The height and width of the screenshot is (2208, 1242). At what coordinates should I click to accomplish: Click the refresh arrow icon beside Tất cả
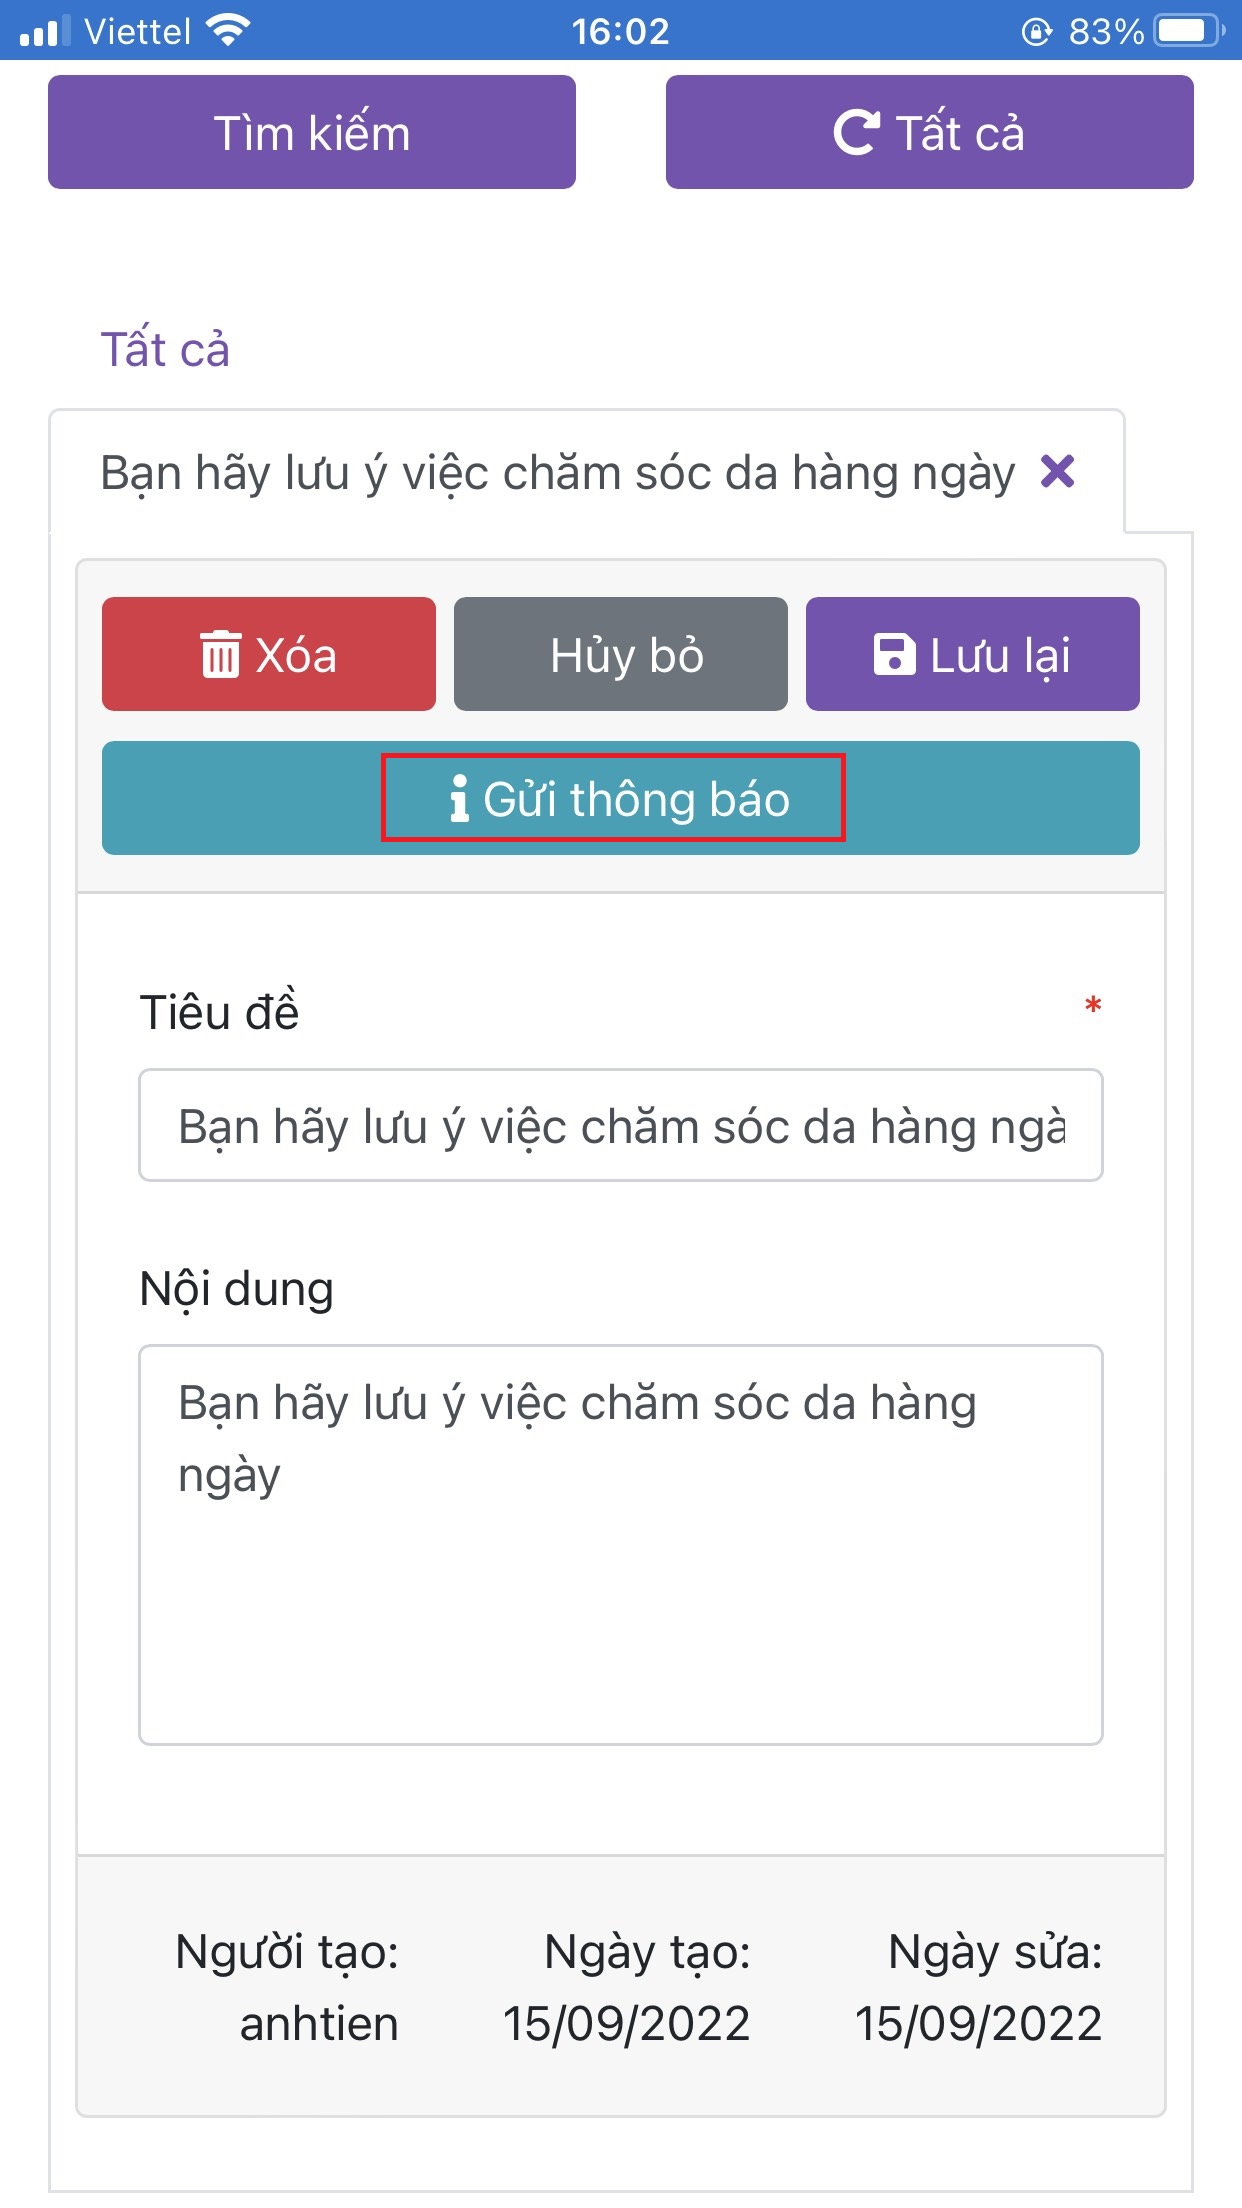(x=857, y=132)
